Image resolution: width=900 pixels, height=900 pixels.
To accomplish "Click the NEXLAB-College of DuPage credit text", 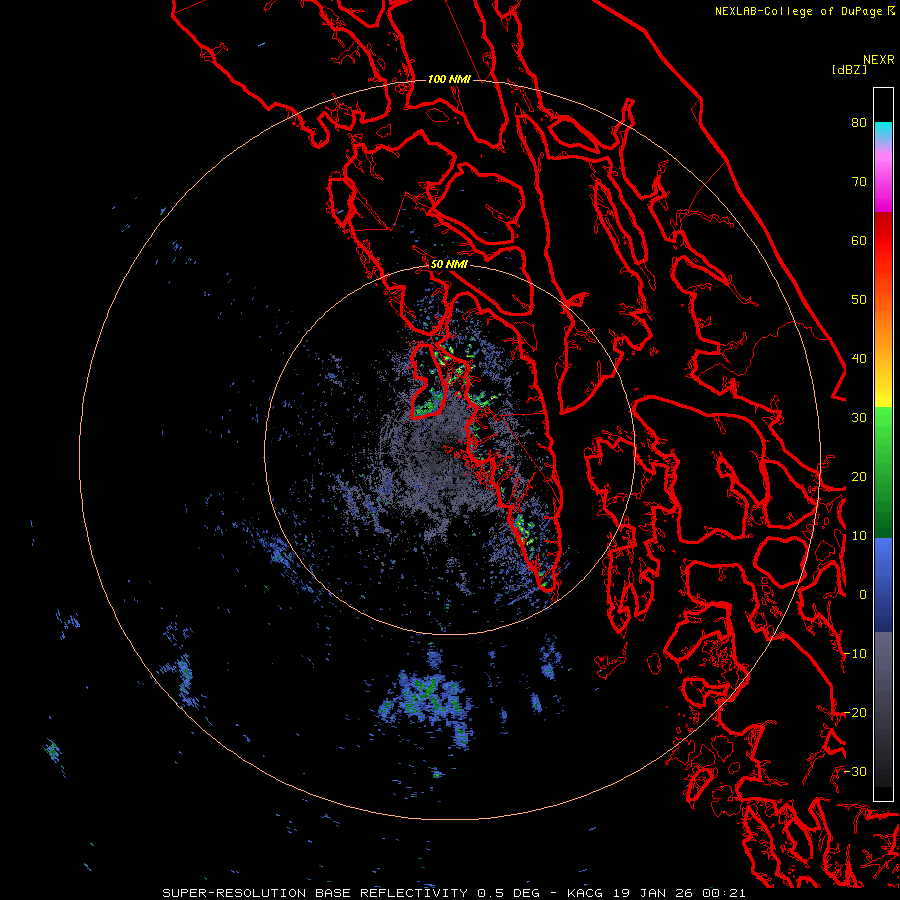I will (x=798, y=11).
